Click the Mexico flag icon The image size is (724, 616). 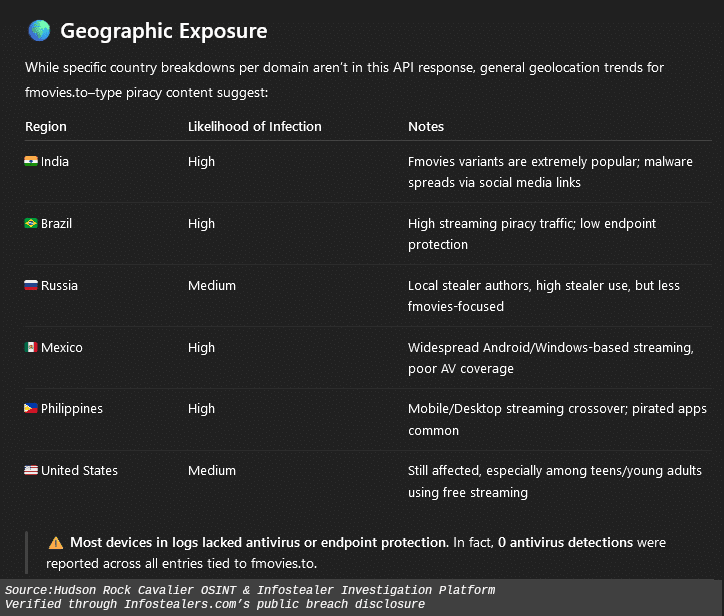click(x=31, y=347)
